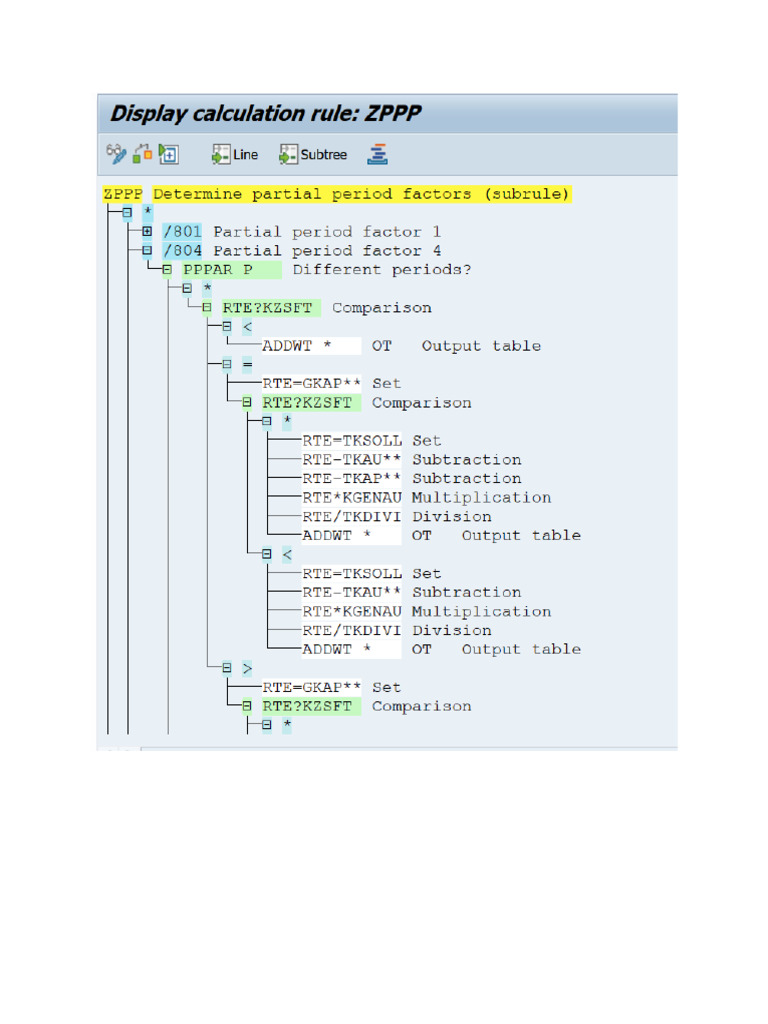The image size is (768, 1024).
Task: Click the text 'Partial period factor 4'
Action: [327, 250]
